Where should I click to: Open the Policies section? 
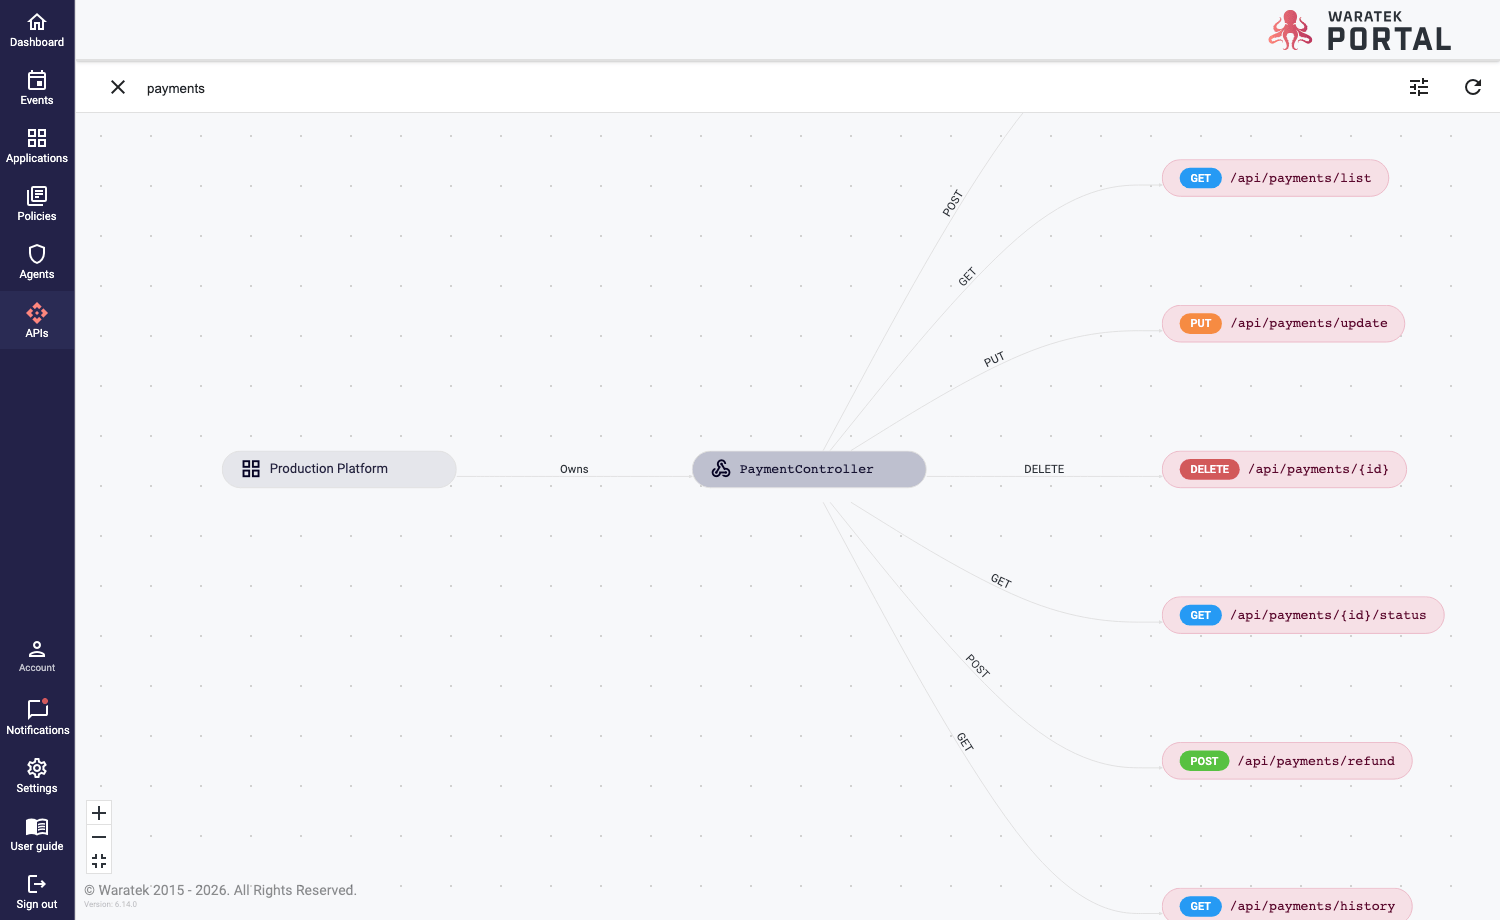tap(37, 204)
